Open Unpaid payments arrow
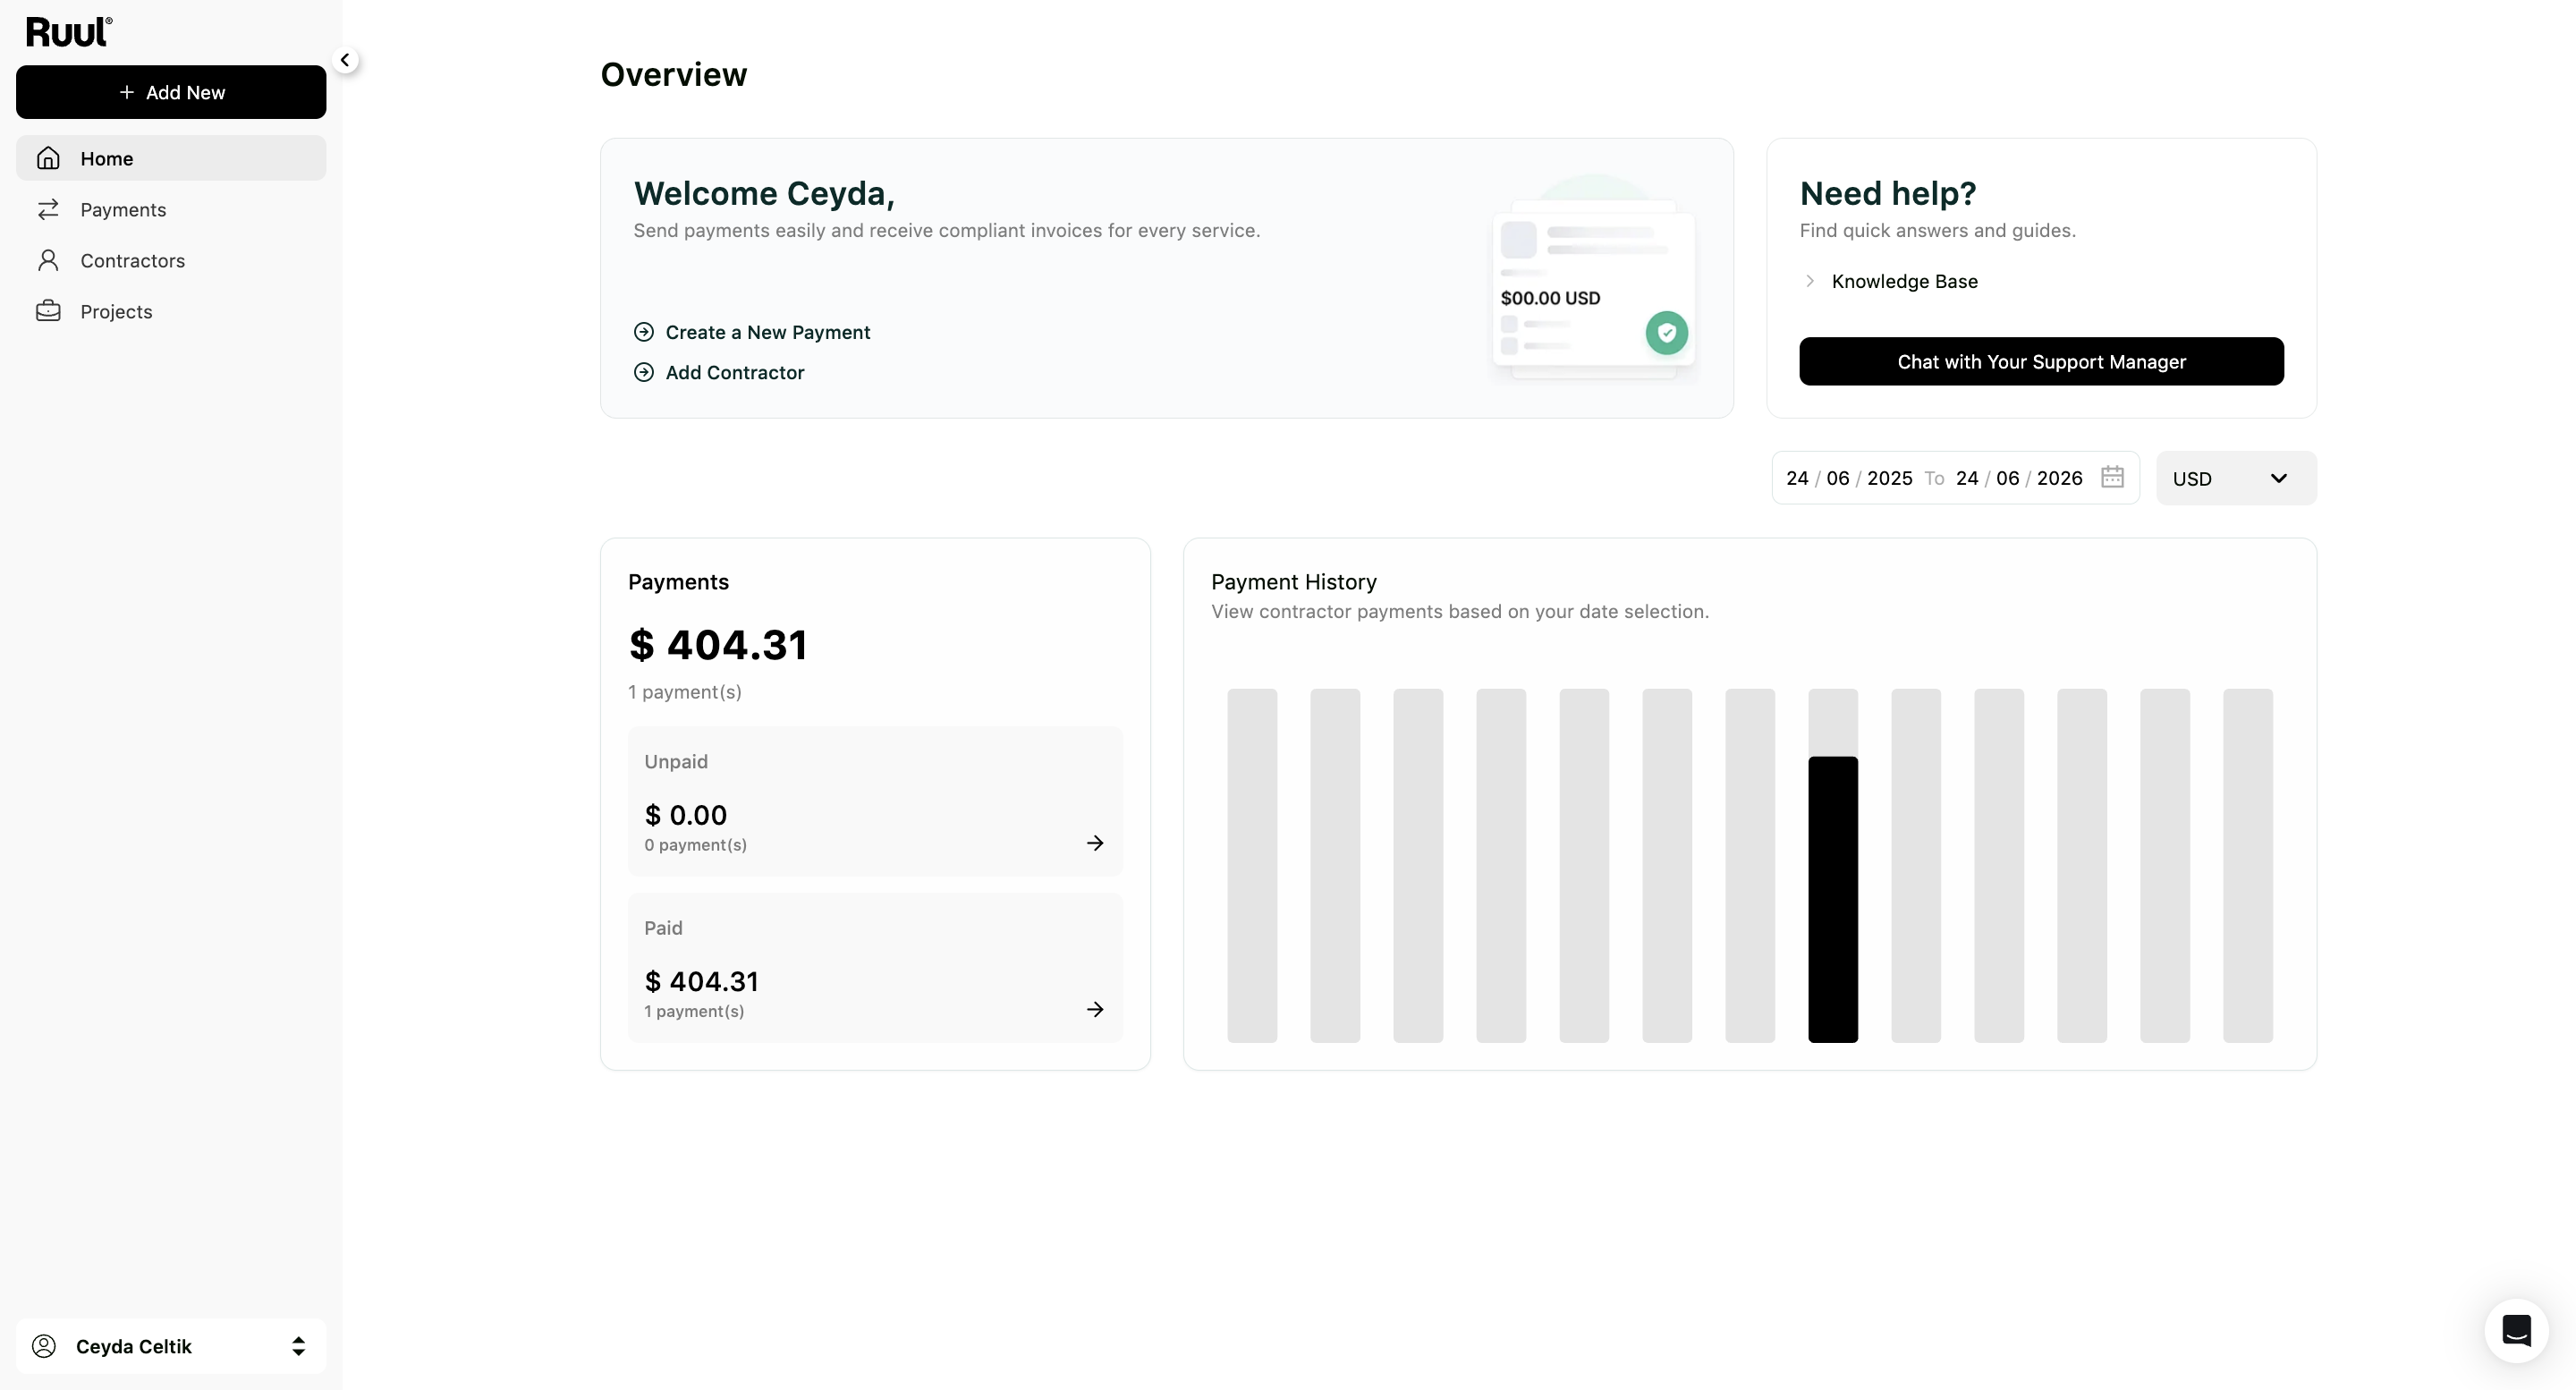The image size is (2576, 1390). [1095, 843]
